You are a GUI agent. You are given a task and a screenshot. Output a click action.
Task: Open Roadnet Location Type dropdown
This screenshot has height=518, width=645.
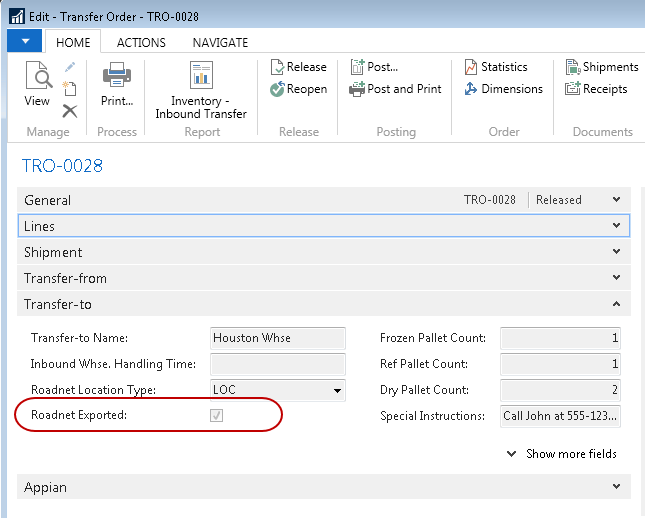(337, 390)
